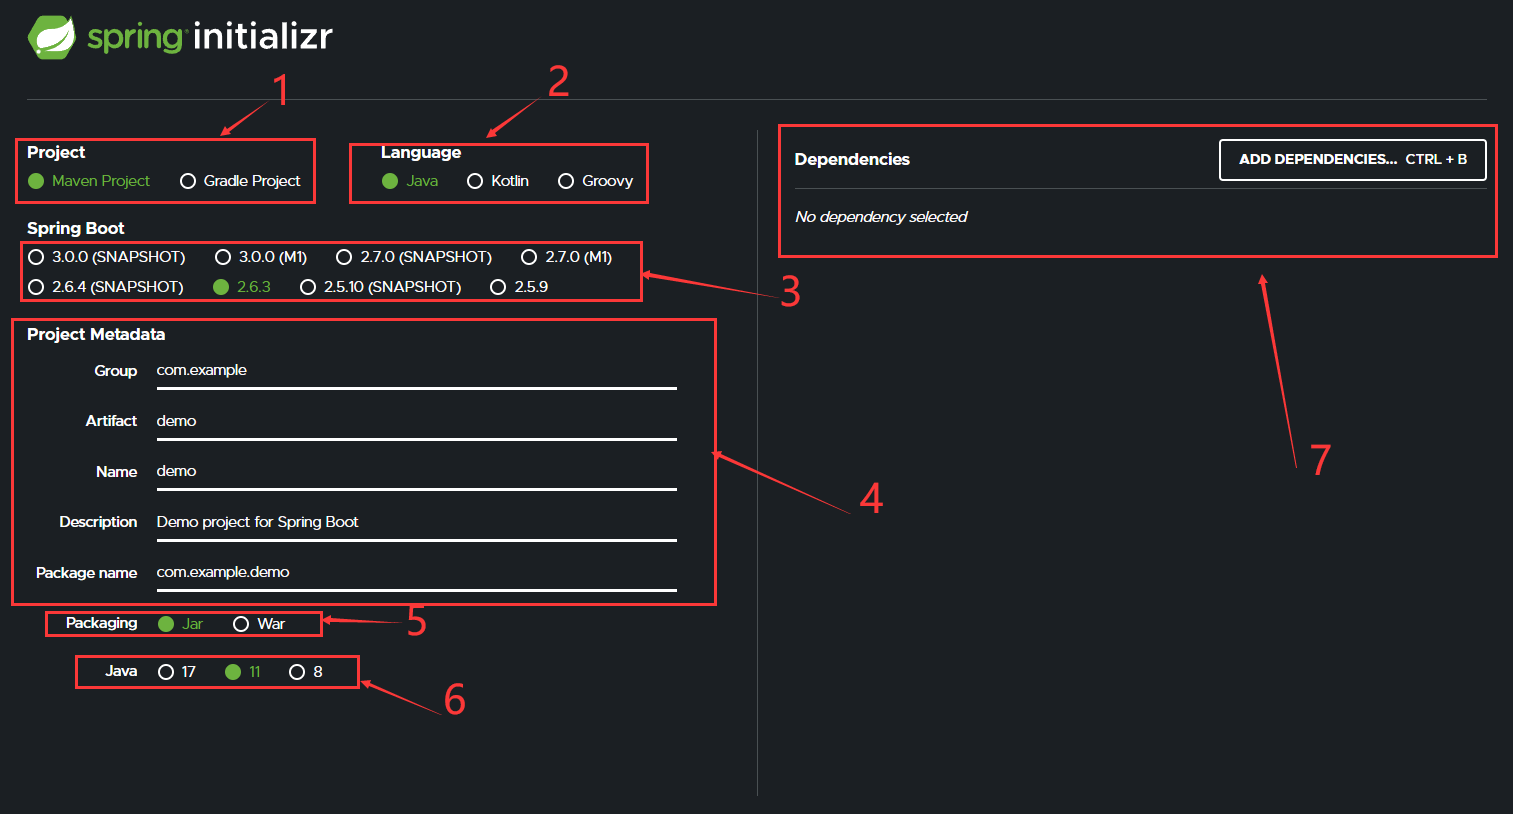Click the Dependencies heading
This screenshot has height=814, width=1513.
pyautogui.click(x=852, y=160)
